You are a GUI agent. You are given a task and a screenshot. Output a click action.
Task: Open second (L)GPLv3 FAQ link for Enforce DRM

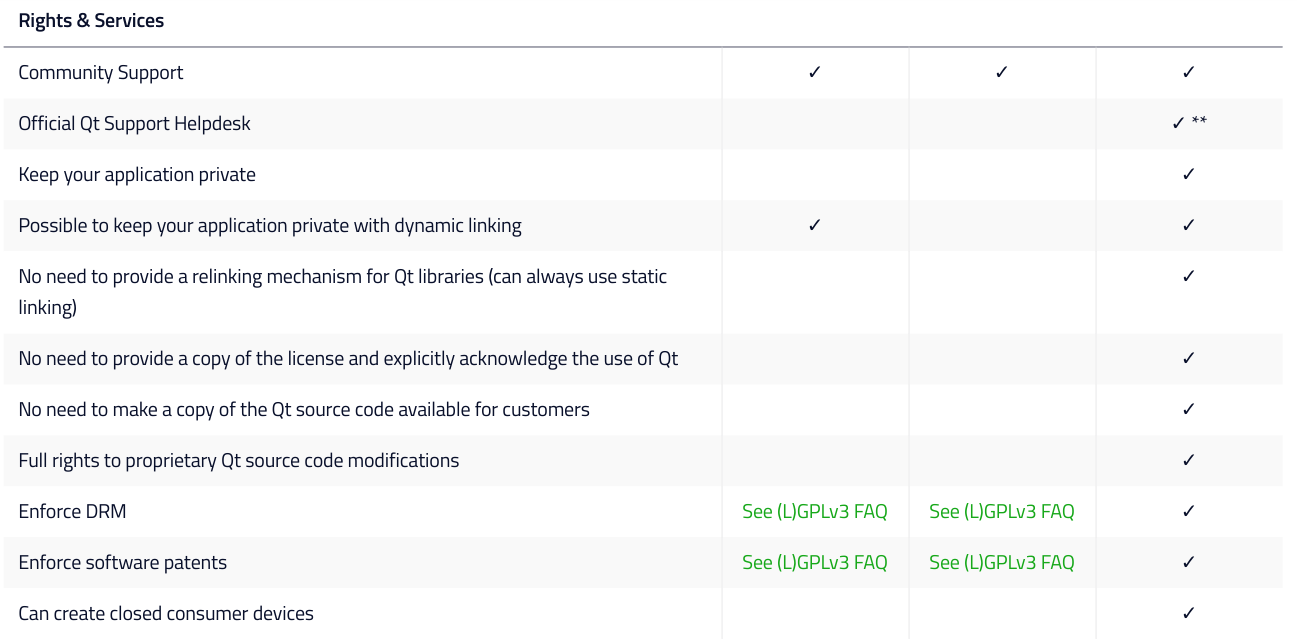pos(1002,512)
